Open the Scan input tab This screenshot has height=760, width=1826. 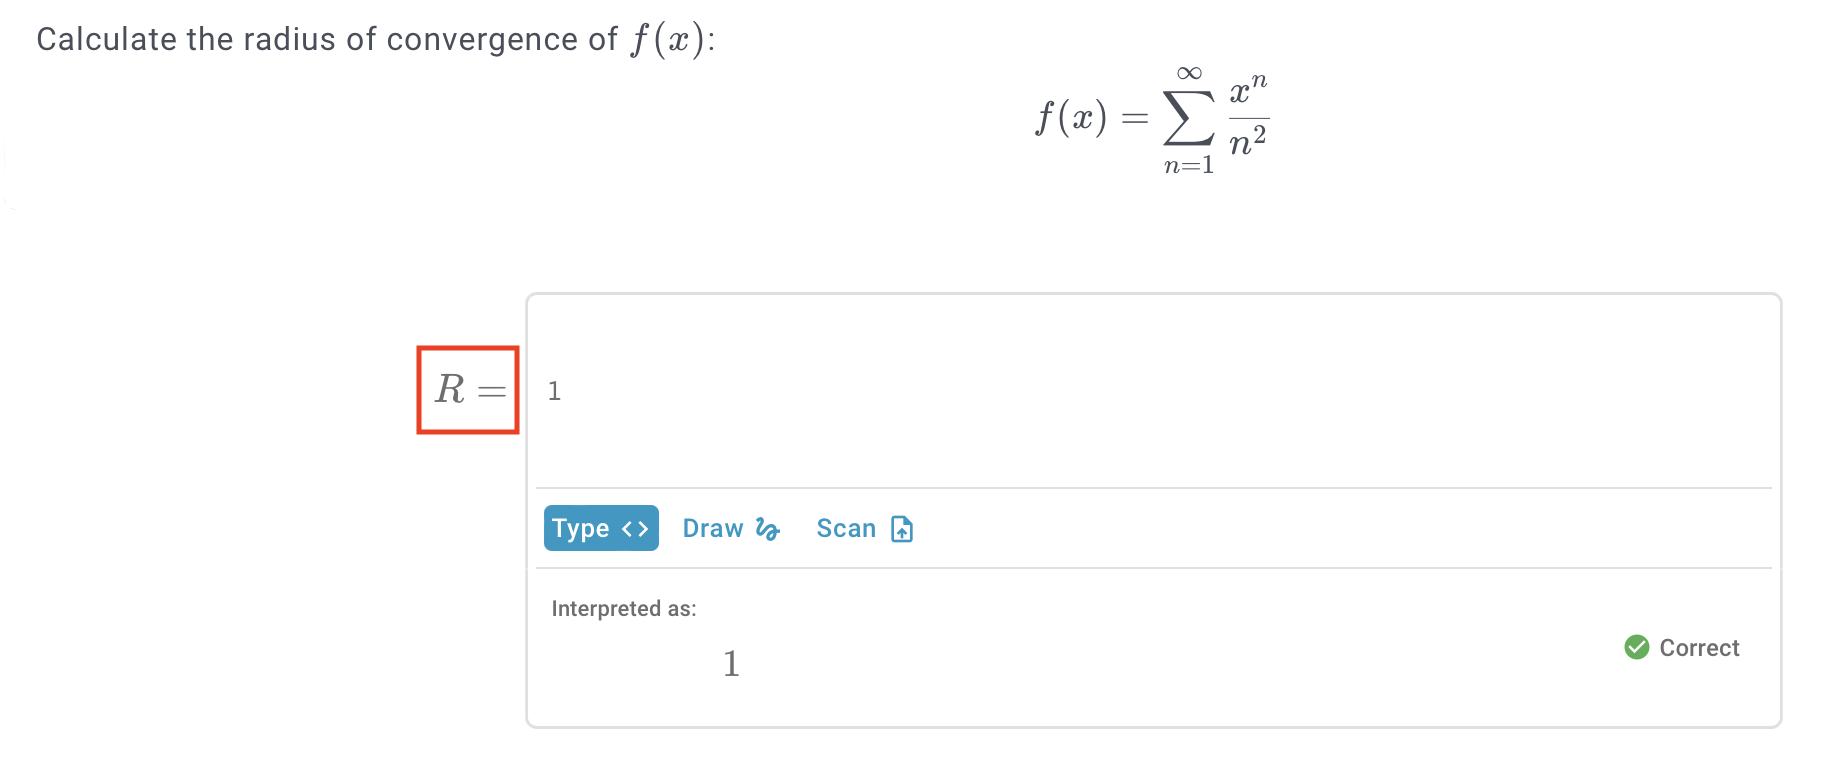point(846,528)
